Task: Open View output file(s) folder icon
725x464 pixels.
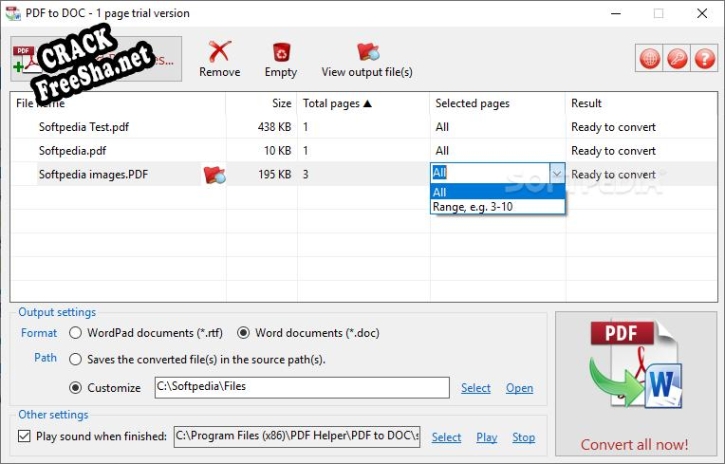Action: click(x=367, y=52)
